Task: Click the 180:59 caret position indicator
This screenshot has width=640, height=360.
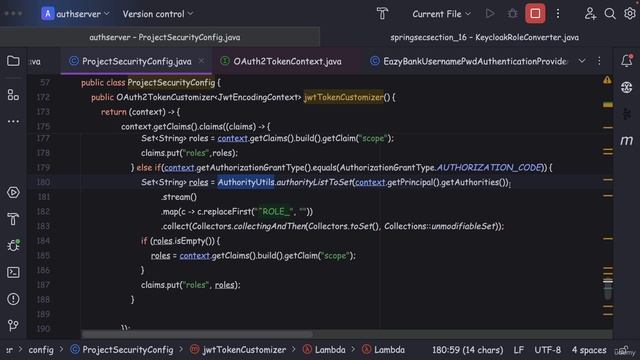Action: click(467, 350)
